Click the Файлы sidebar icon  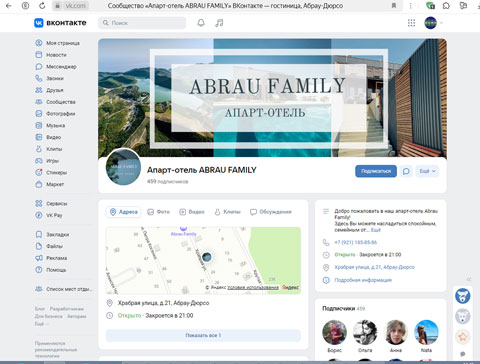[39, 246]
